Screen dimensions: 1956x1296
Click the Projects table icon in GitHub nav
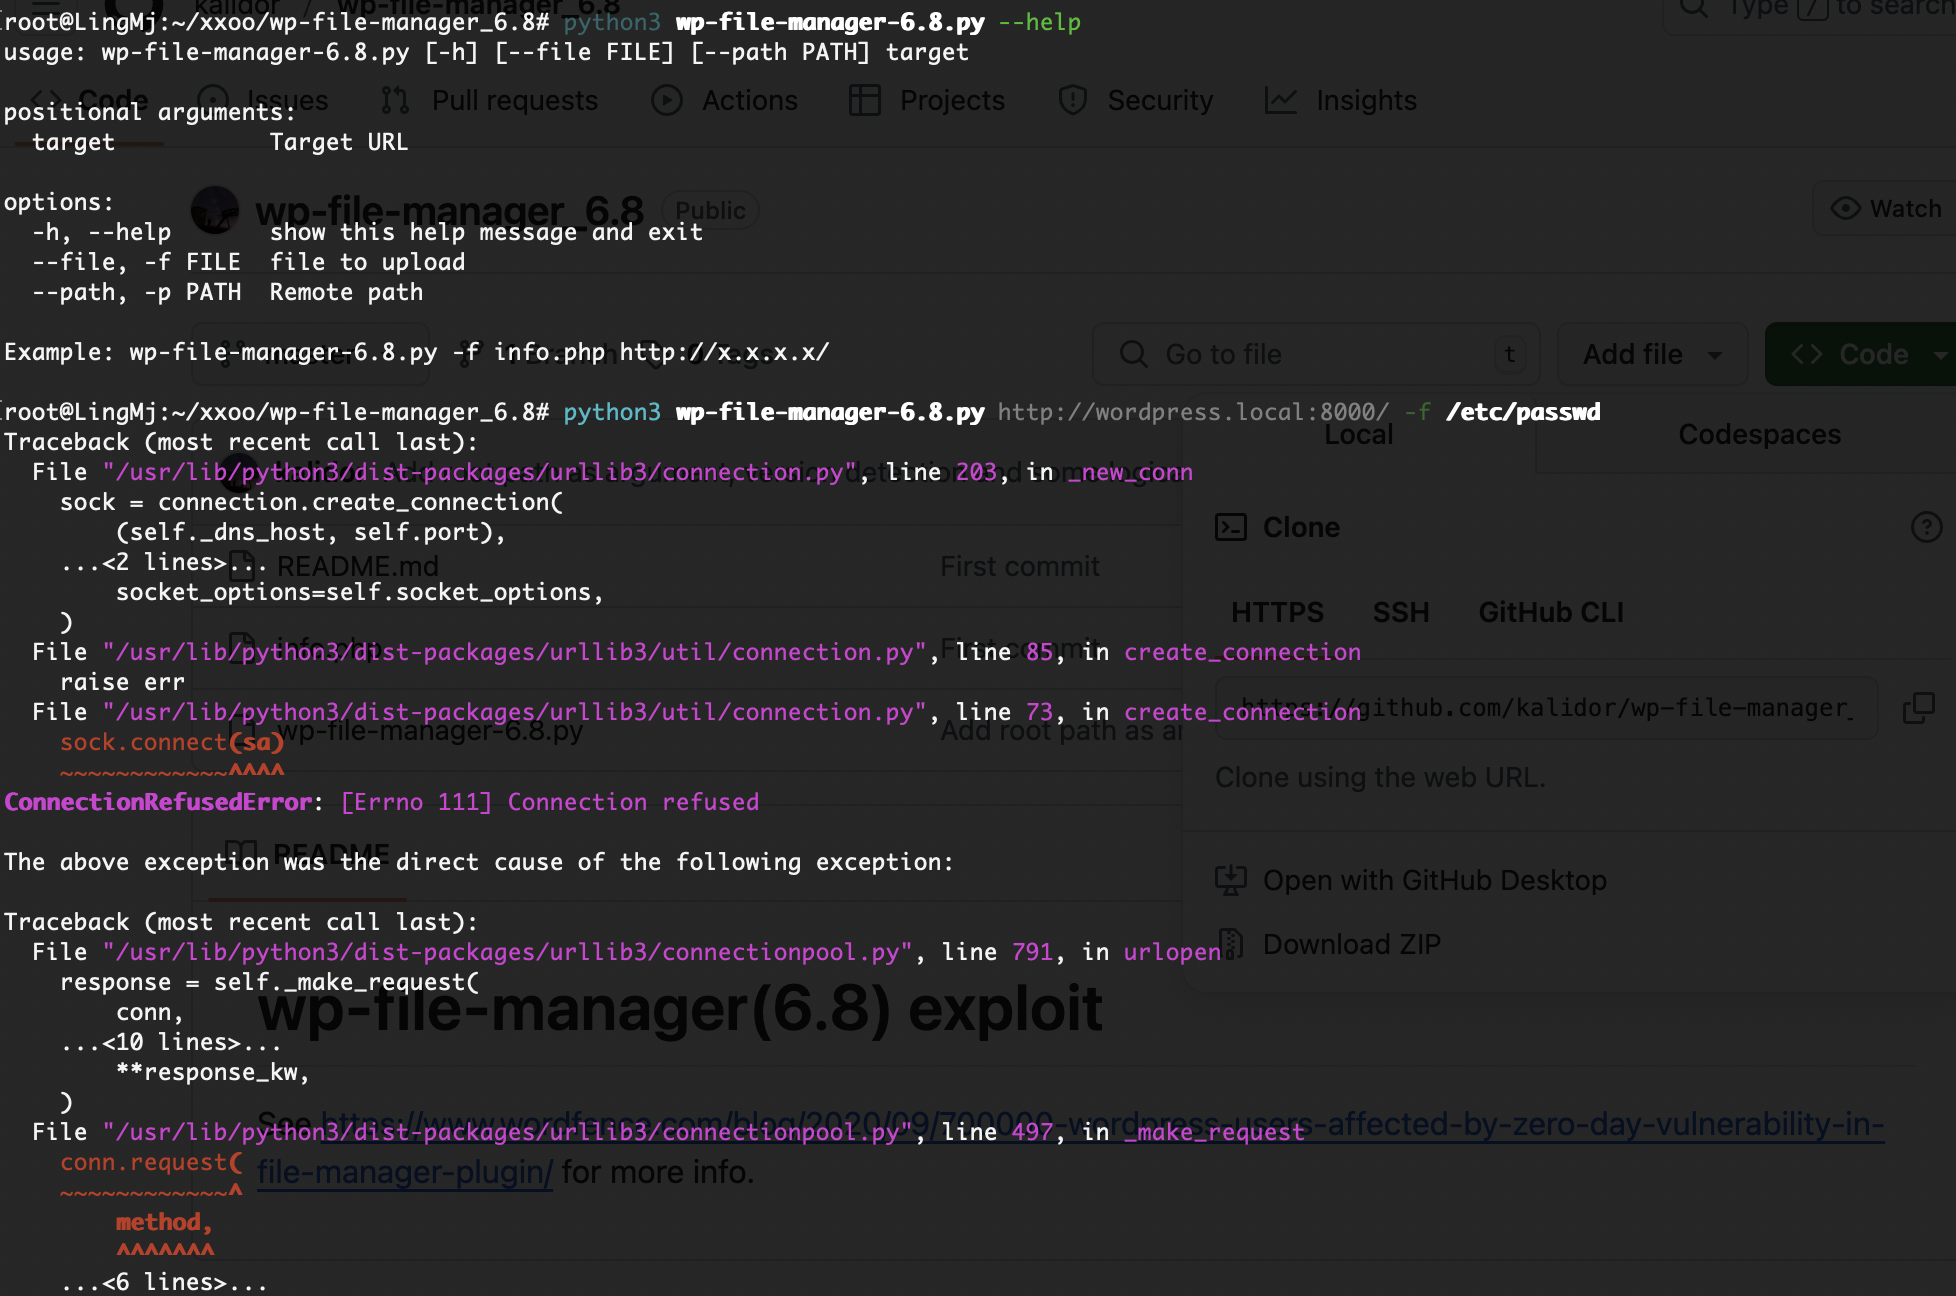click(864, 101)
